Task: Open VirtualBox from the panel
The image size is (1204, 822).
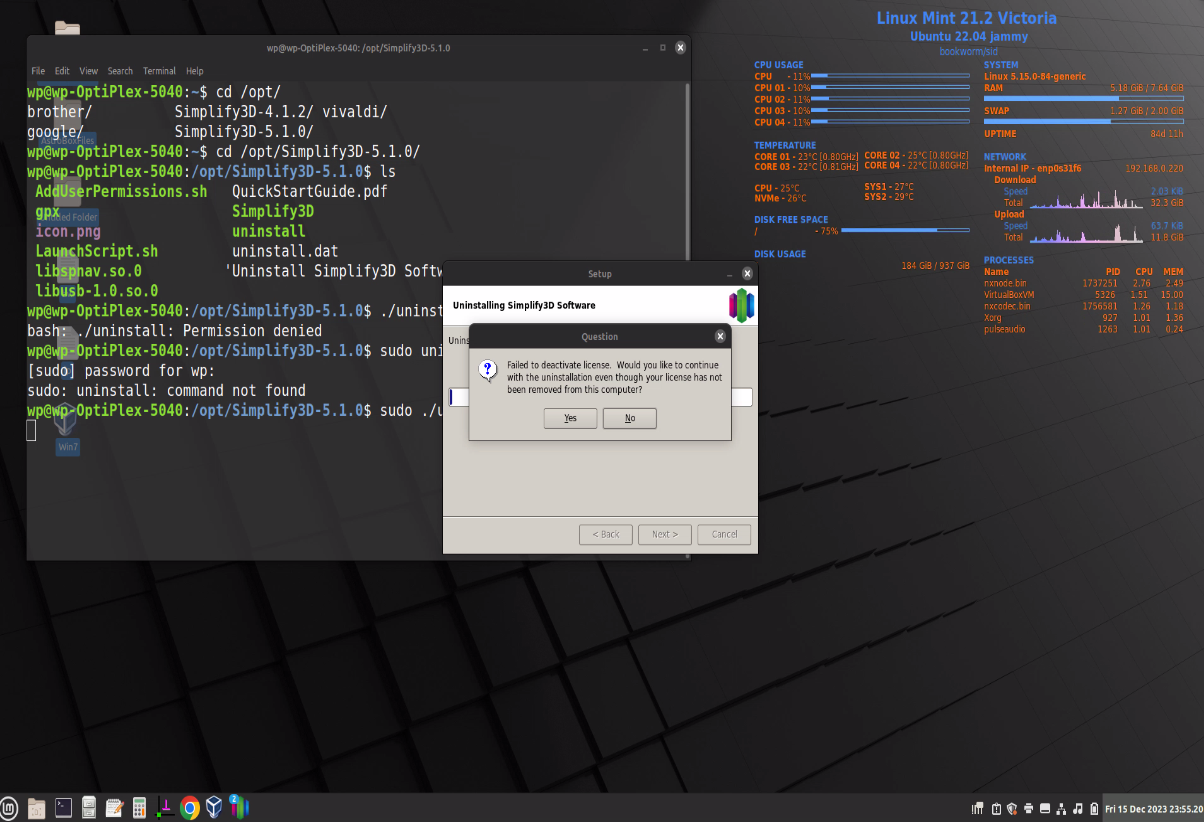Action: click(214, 807)
